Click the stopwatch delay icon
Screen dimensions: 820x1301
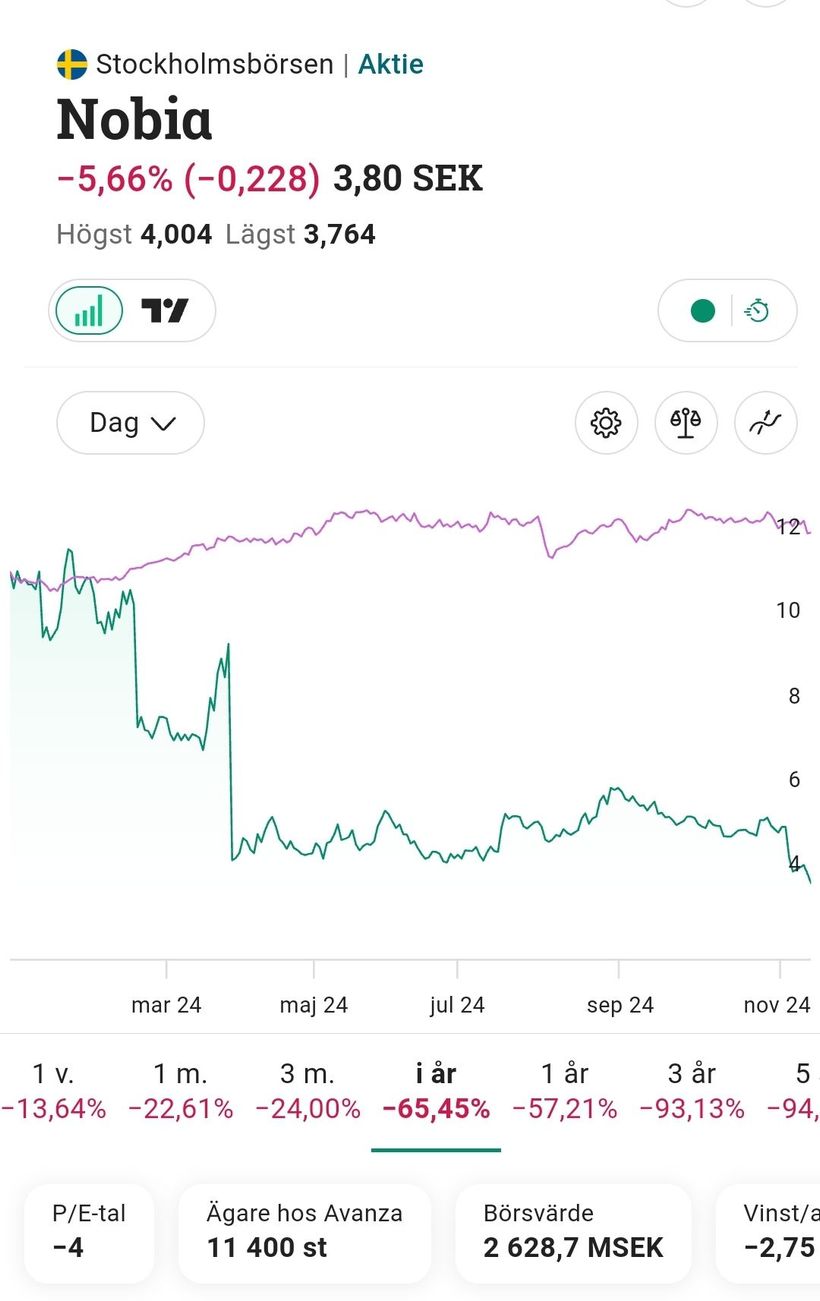758,311
